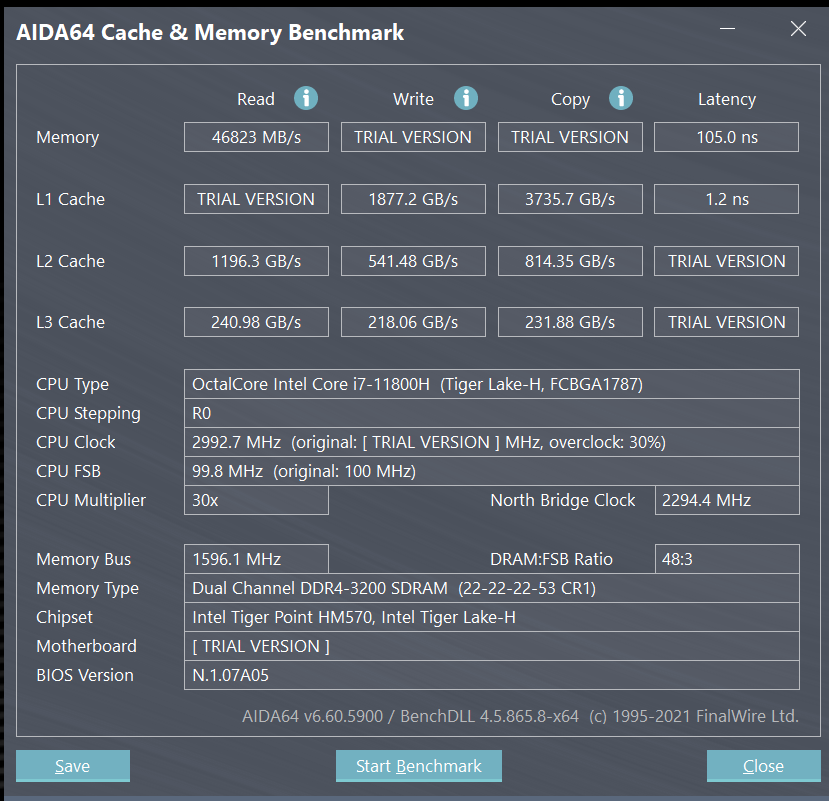Viewport: 829px width, 801px height.
Task: Click the CPU Stepping value R0
Action: click(x=492, y=413)
